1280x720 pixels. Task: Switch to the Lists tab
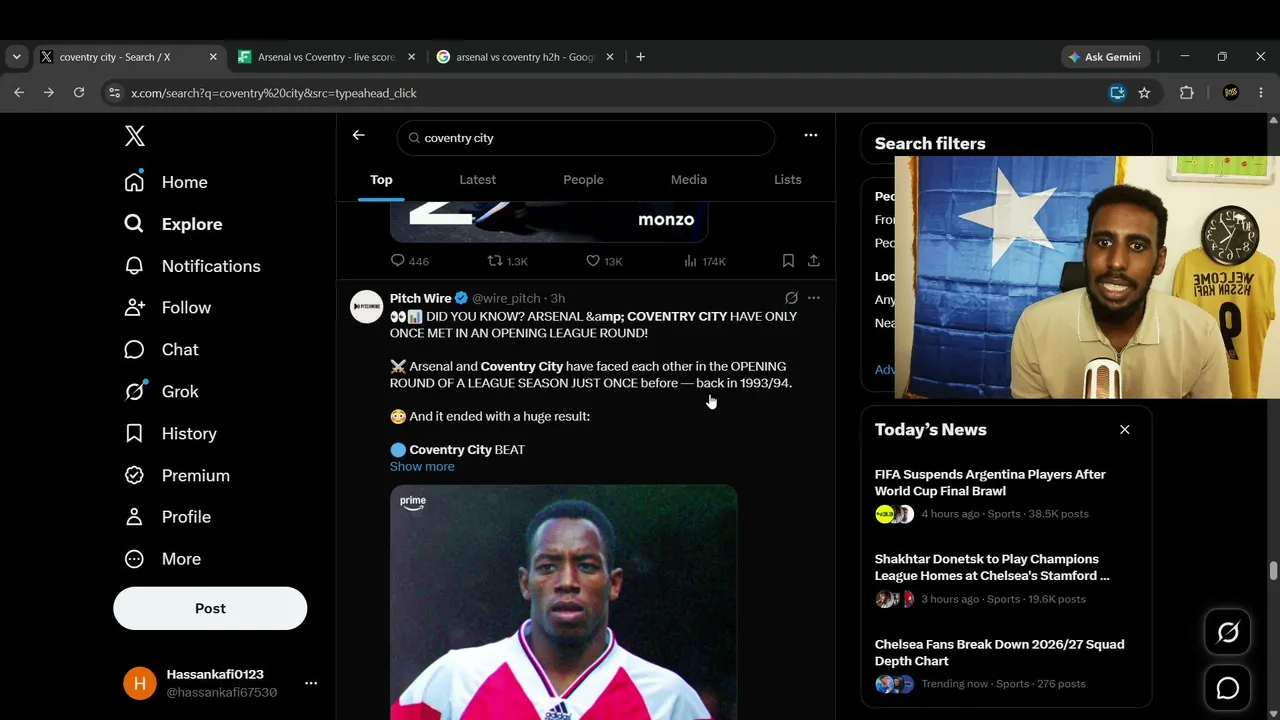coord(788,180)
